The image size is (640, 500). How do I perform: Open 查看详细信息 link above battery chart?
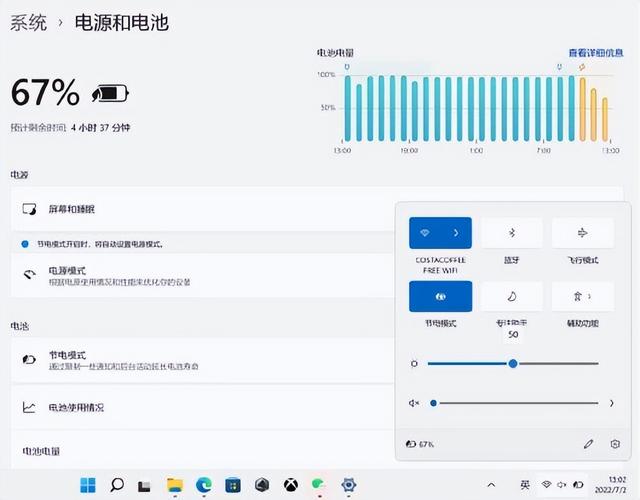coord(596,53)
